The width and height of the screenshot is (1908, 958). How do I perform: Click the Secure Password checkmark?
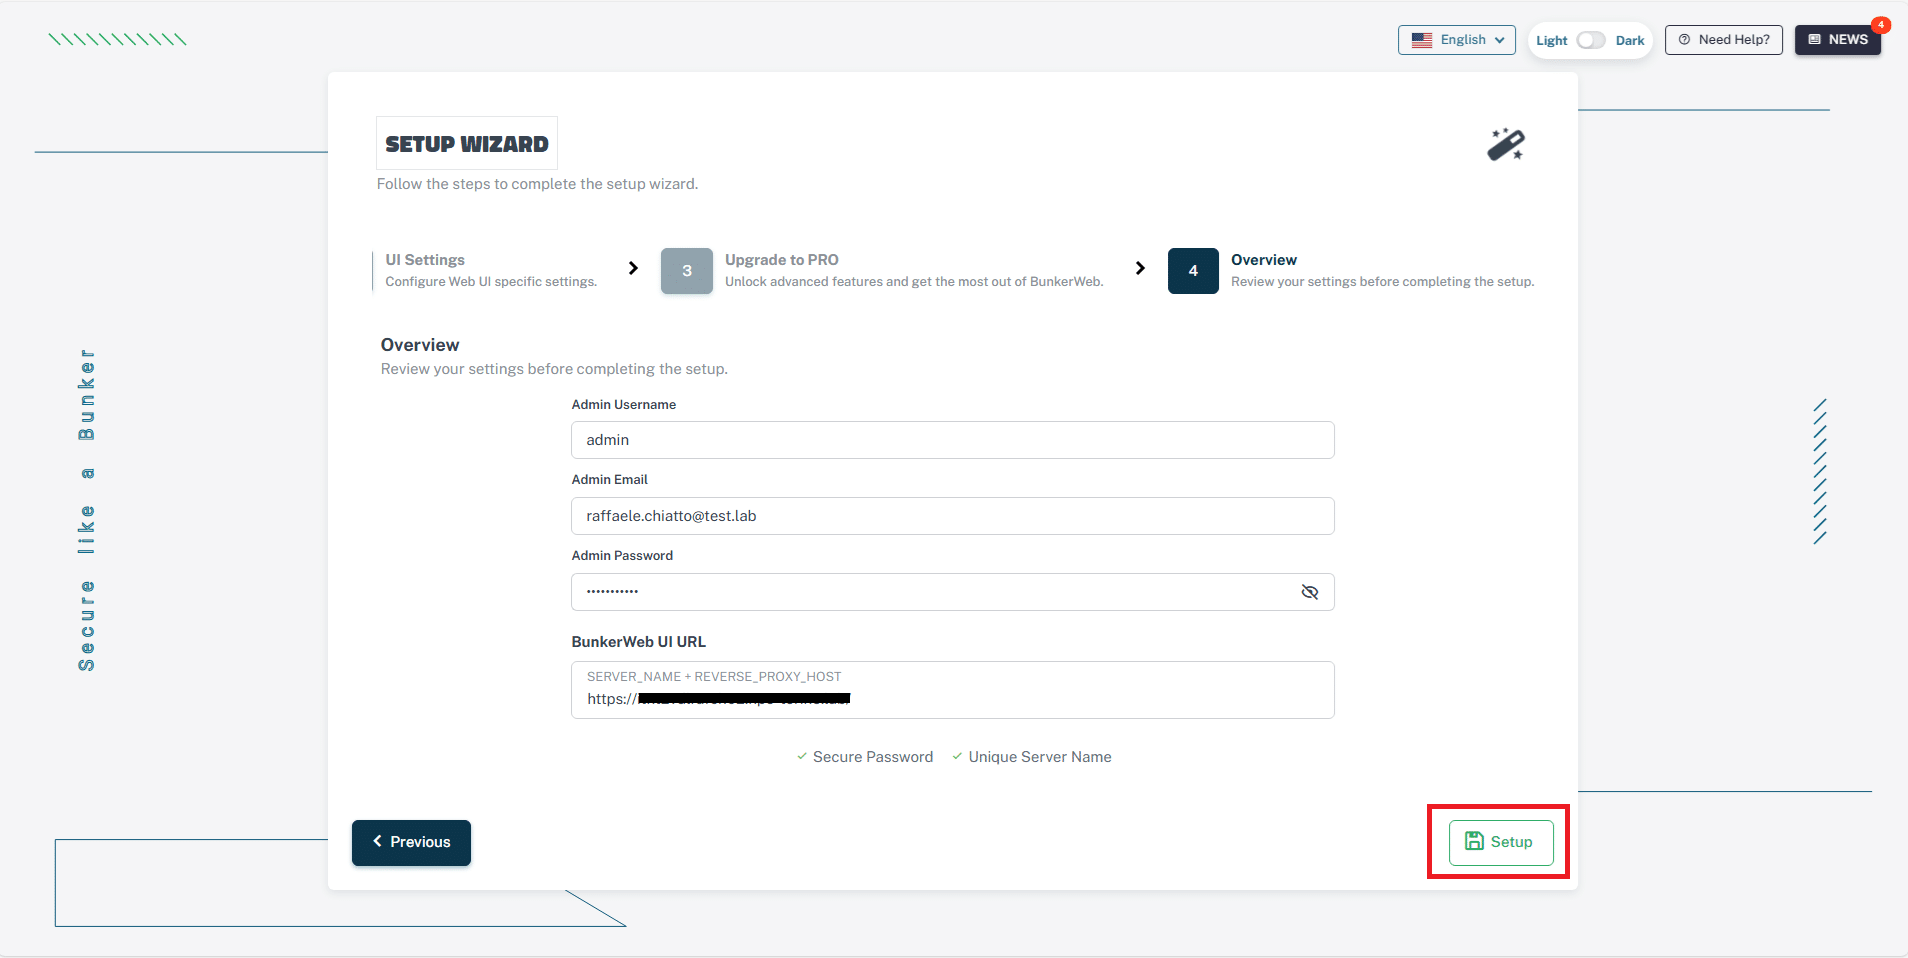point(802,757)
